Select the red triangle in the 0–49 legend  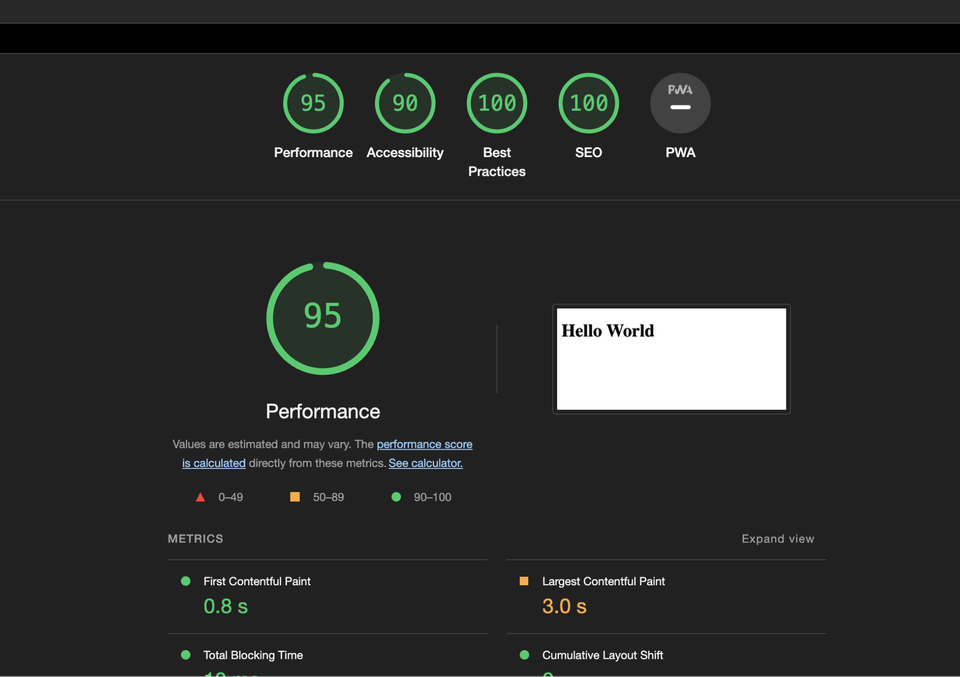pyautogui.click(x=200, y=497)
